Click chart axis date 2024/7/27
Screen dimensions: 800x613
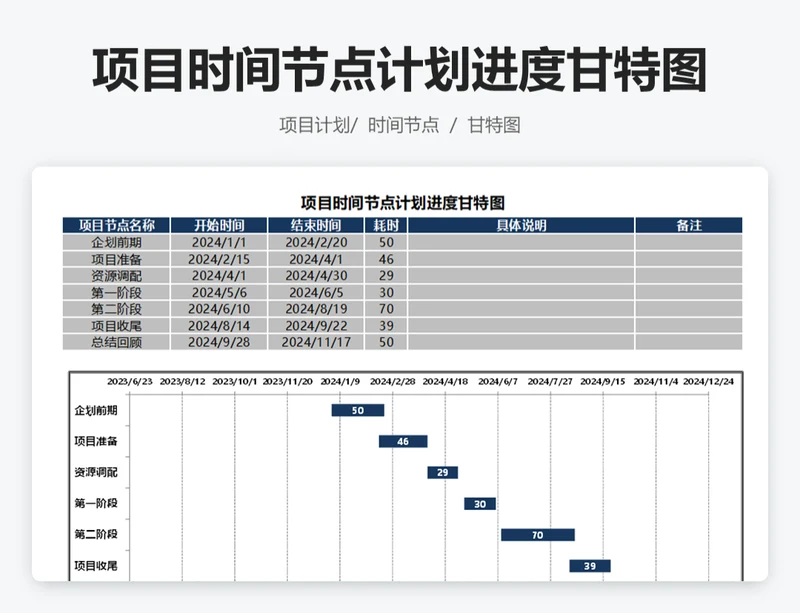(x=550, y=382)
